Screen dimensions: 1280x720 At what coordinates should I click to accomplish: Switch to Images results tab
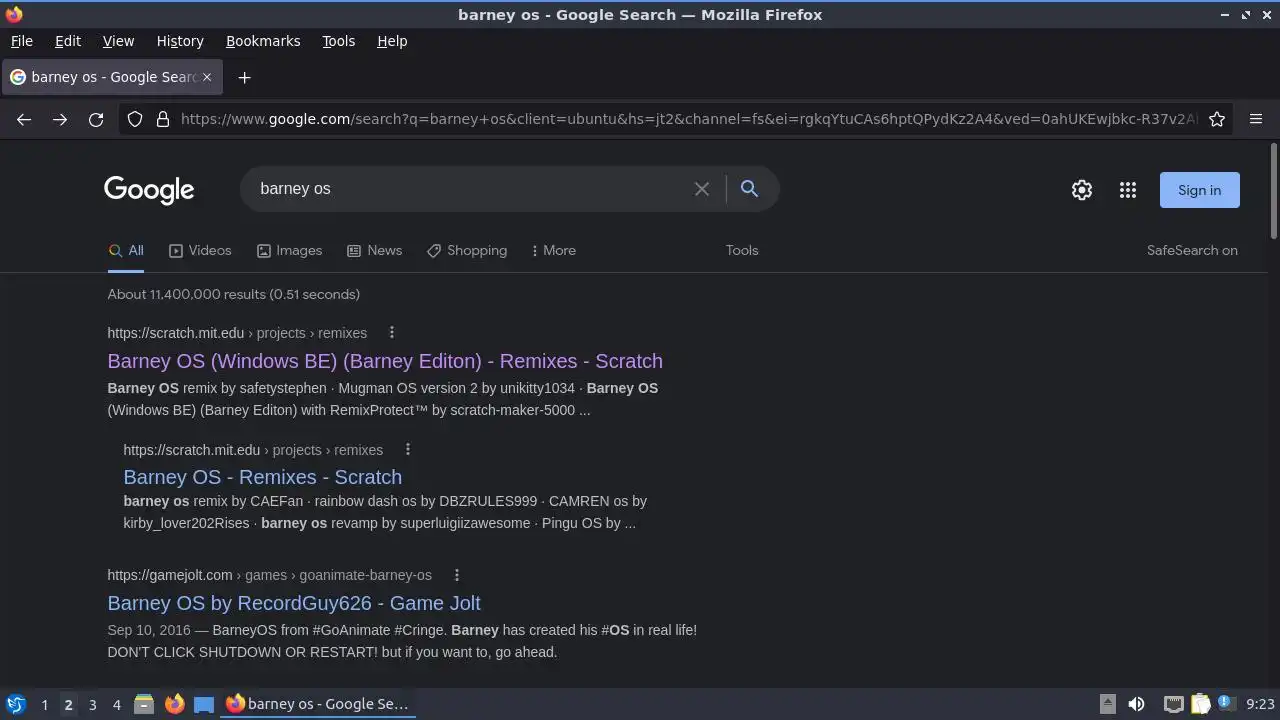point(289,250)
